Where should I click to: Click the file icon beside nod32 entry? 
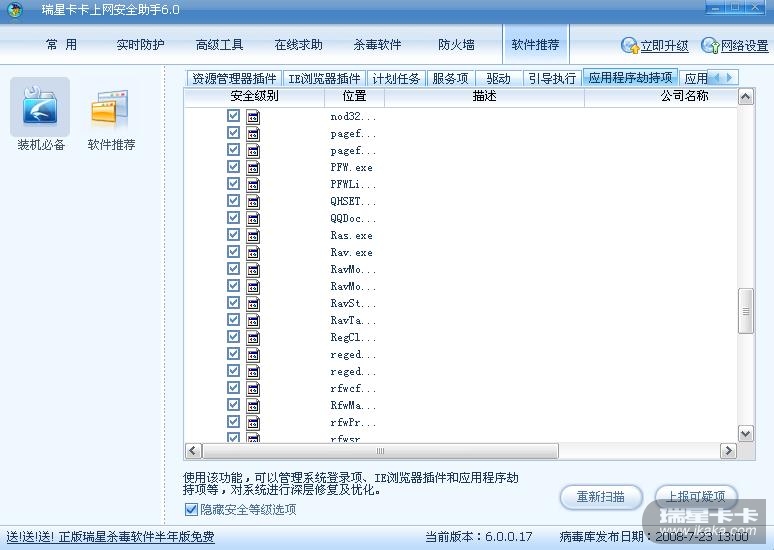(253, 117)
